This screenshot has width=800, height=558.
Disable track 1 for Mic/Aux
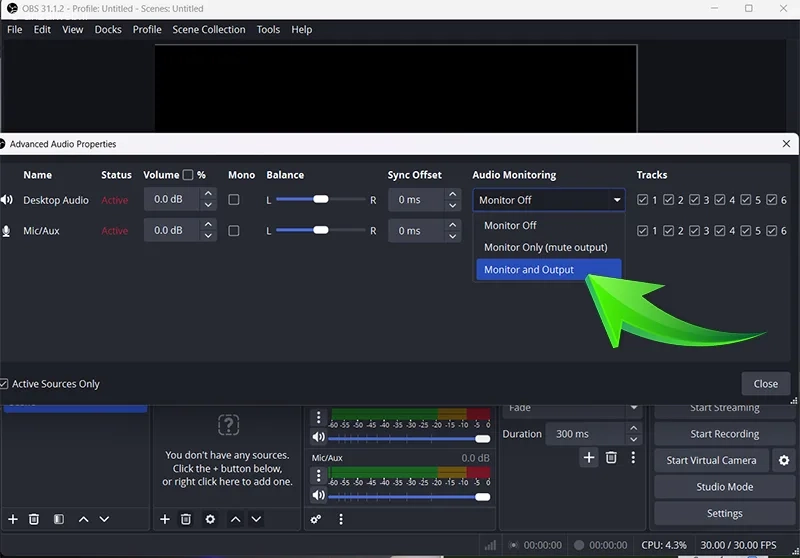643,231
